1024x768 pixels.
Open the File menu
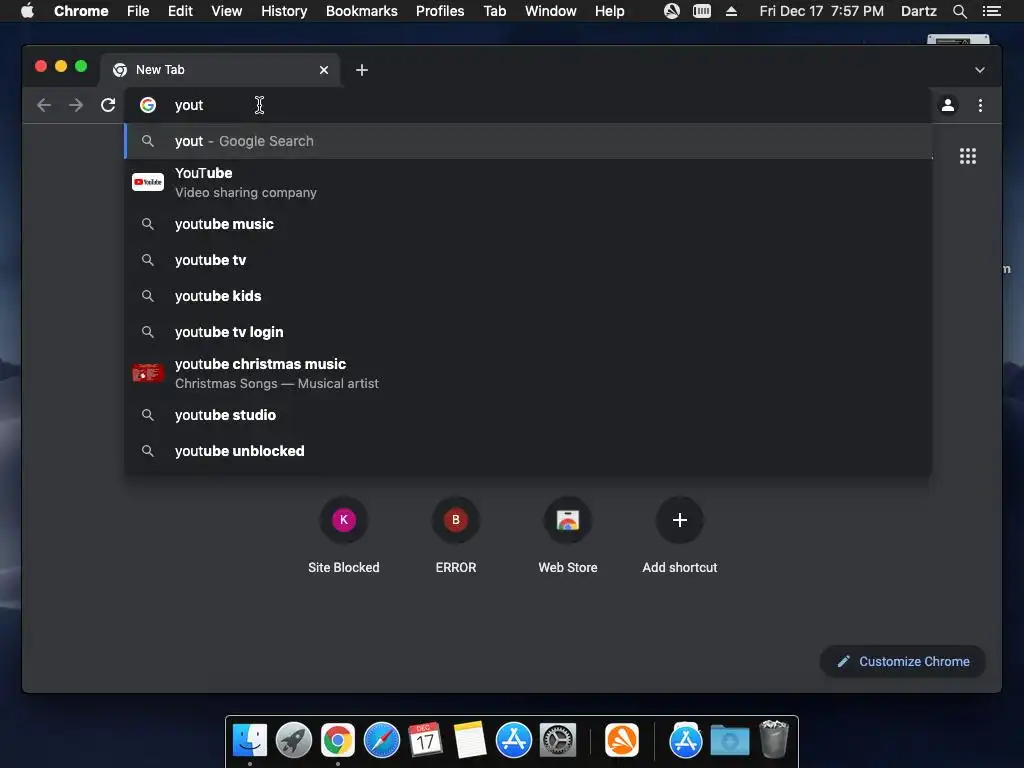pyautogui.click(x=138, y=11)
